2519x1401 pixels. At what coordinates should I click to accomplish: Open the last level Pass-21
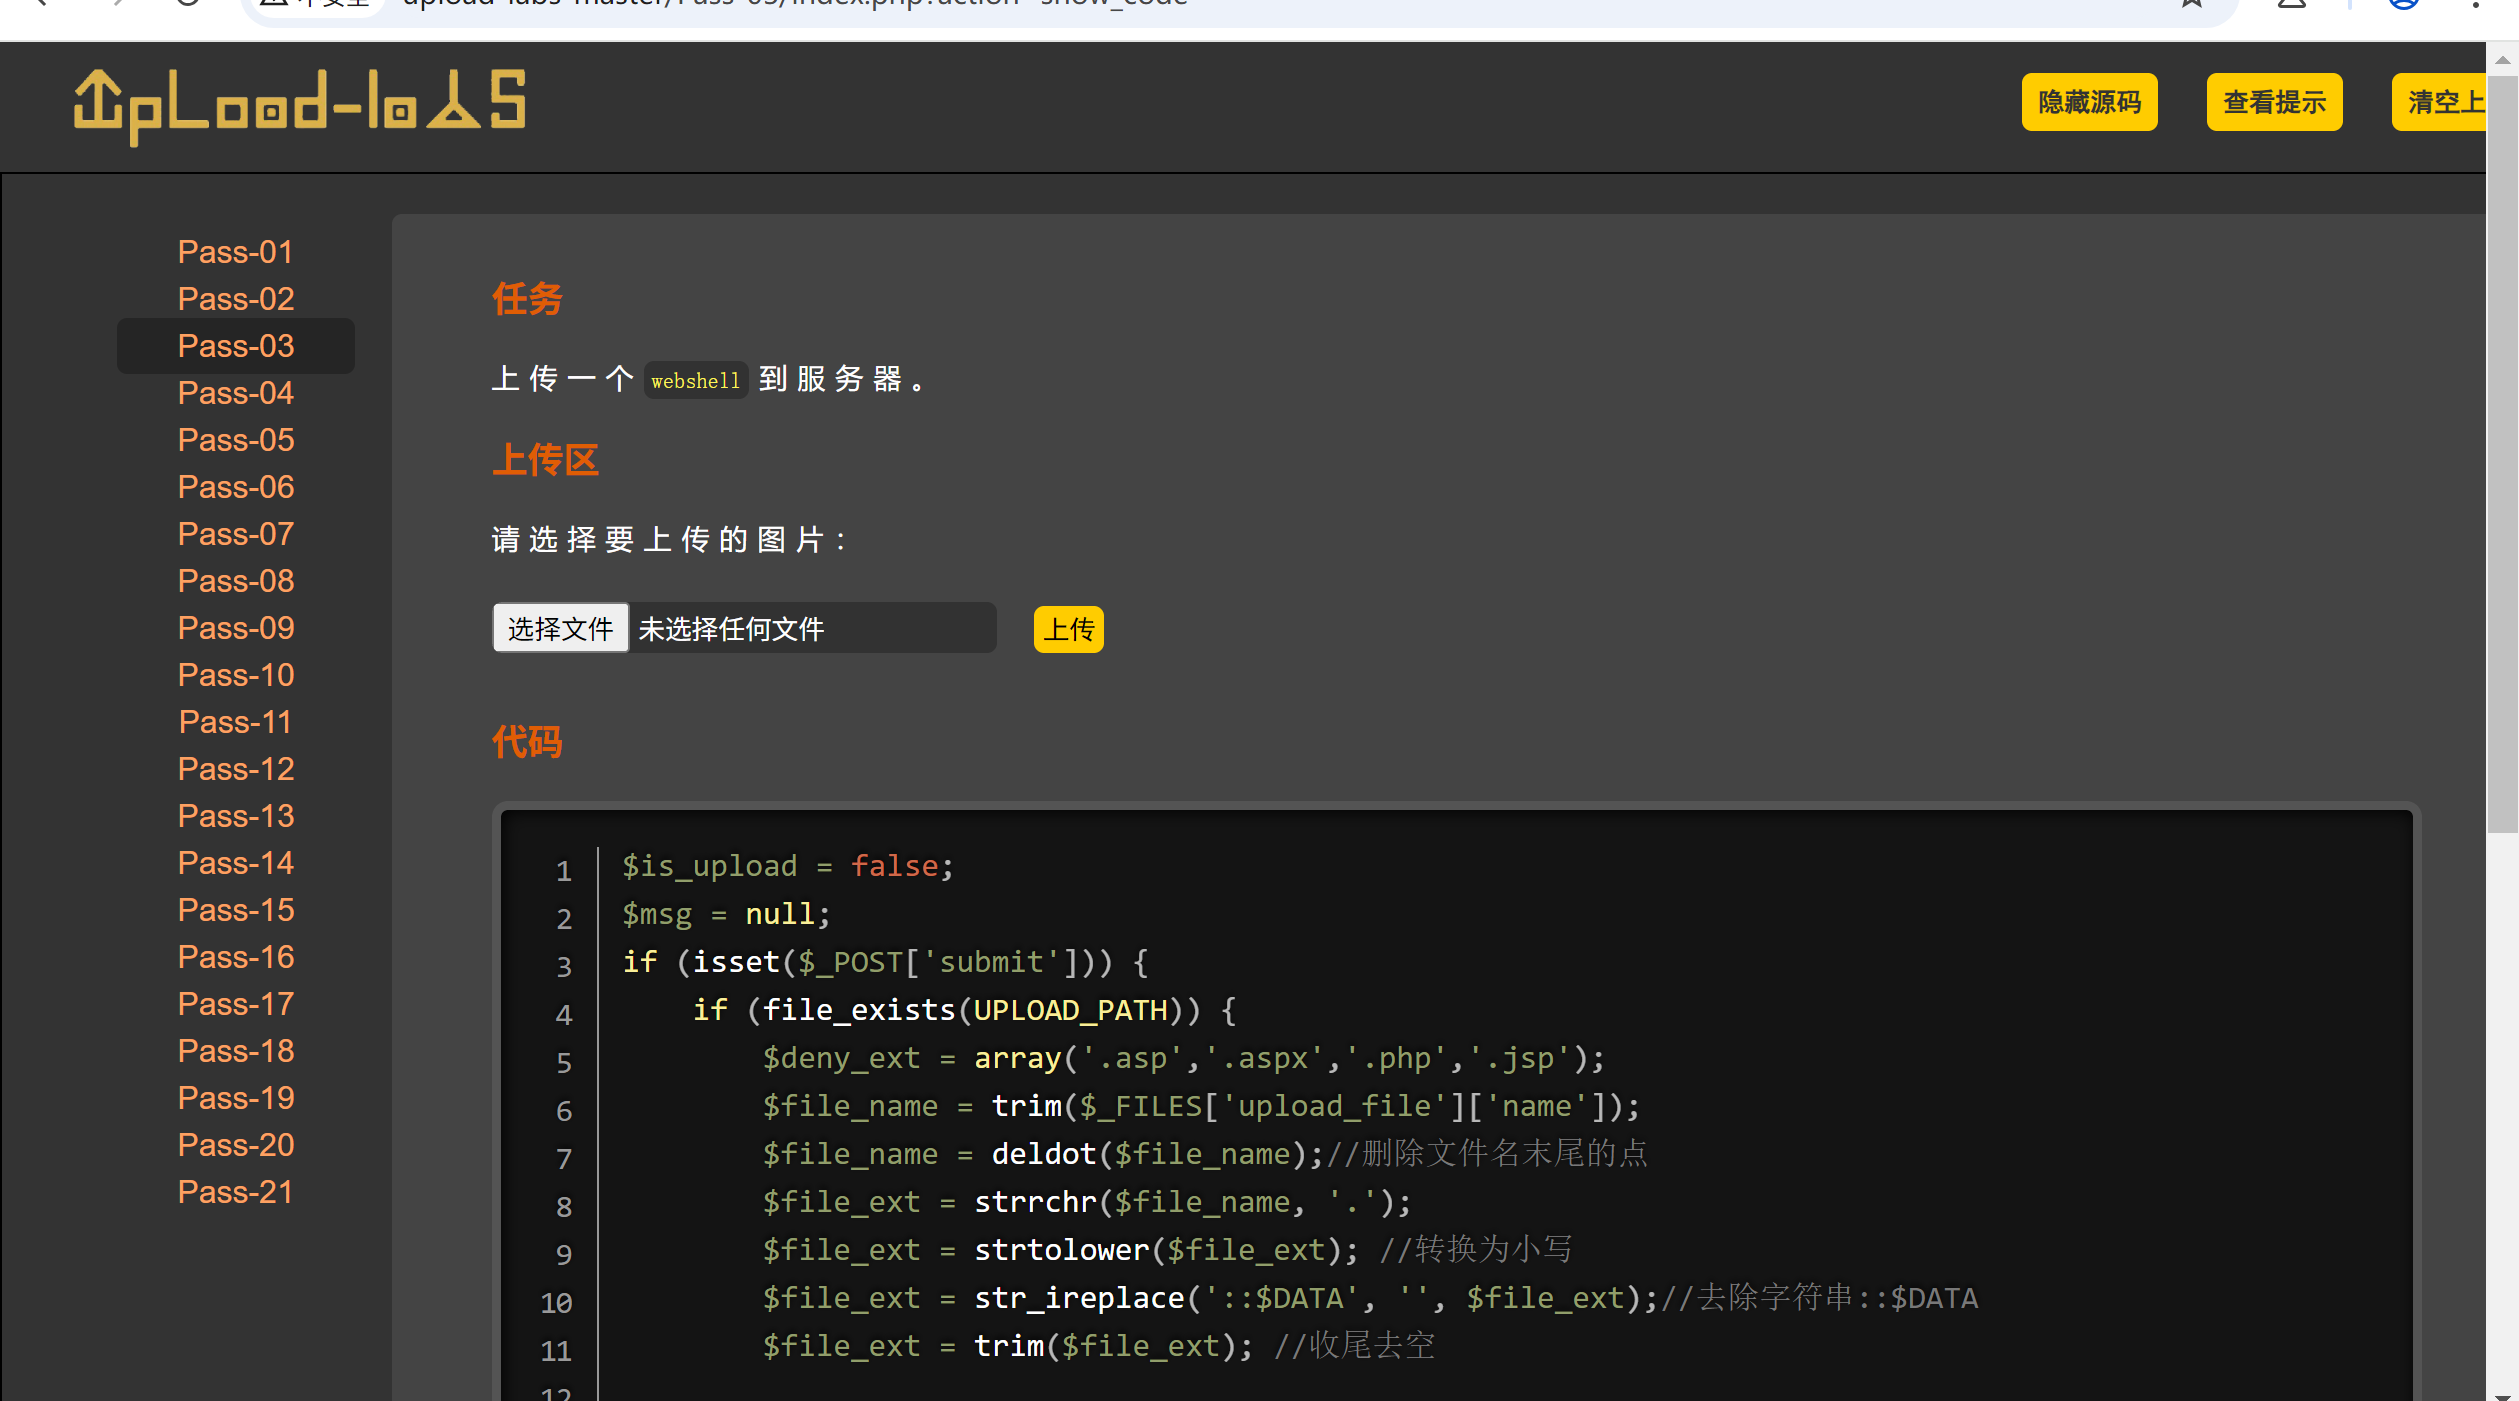tap(236, 1192)
